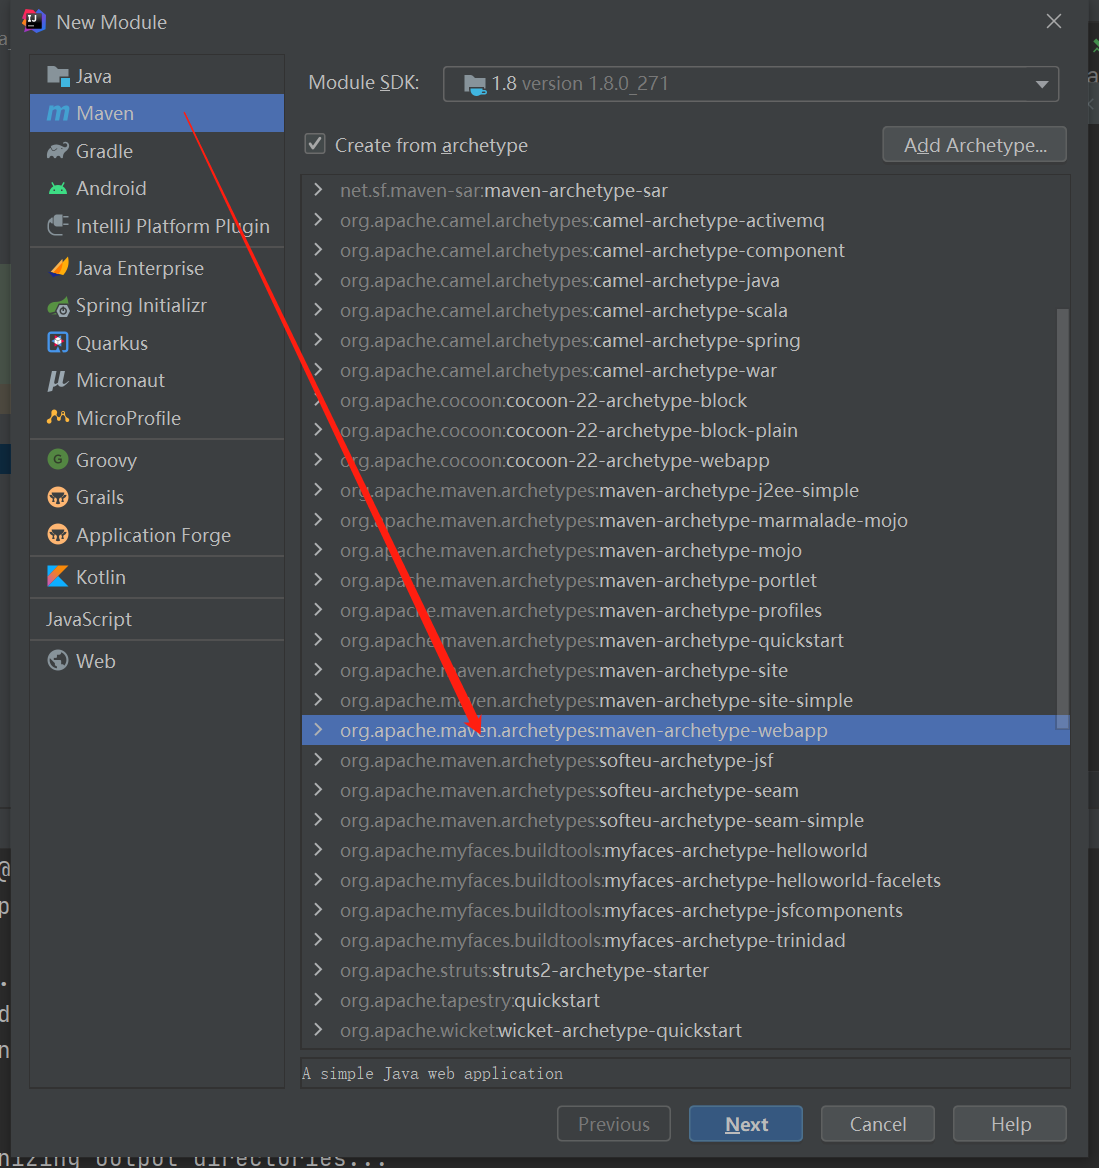Click the Groovy green G icon
Image resolution: width=1099 pixels, height=1168 pixels.
click(57, 460)
